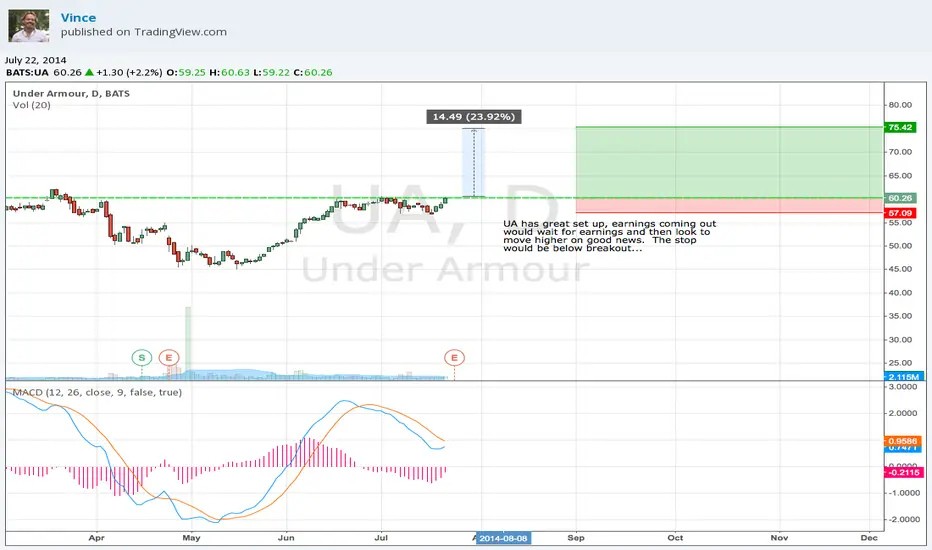Click the H:60.63 high price value
The width and height of the screenshot is (932, 550).
point(229,73)
